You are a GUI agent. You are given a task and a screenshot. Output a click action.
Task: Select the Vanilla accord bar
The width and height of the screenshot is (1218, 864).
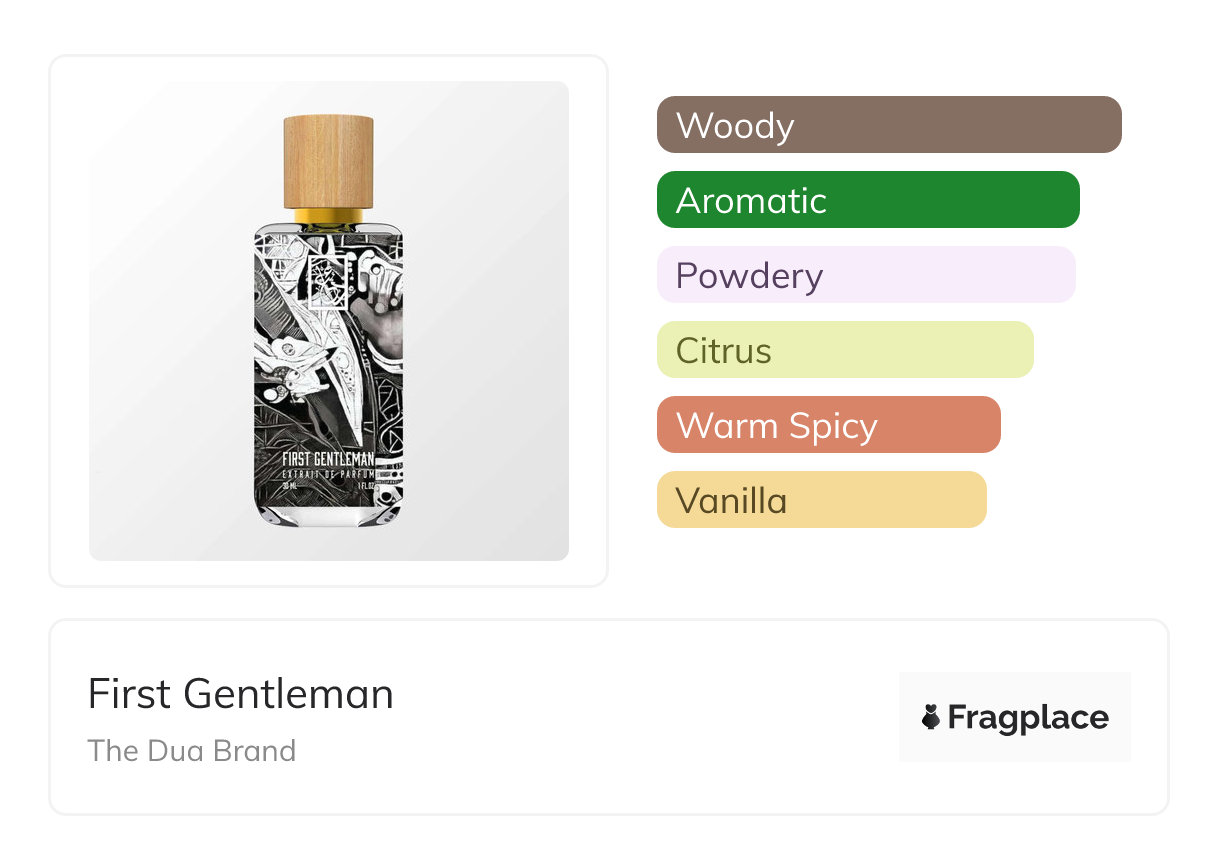821,500
